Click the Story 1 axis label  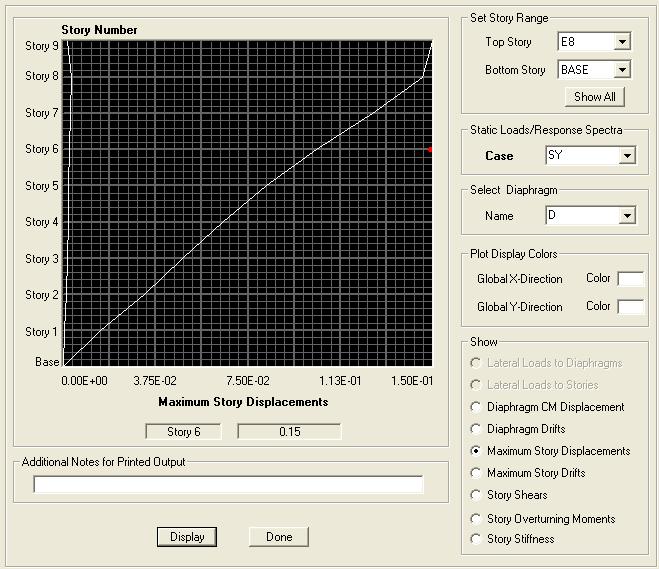42,332
